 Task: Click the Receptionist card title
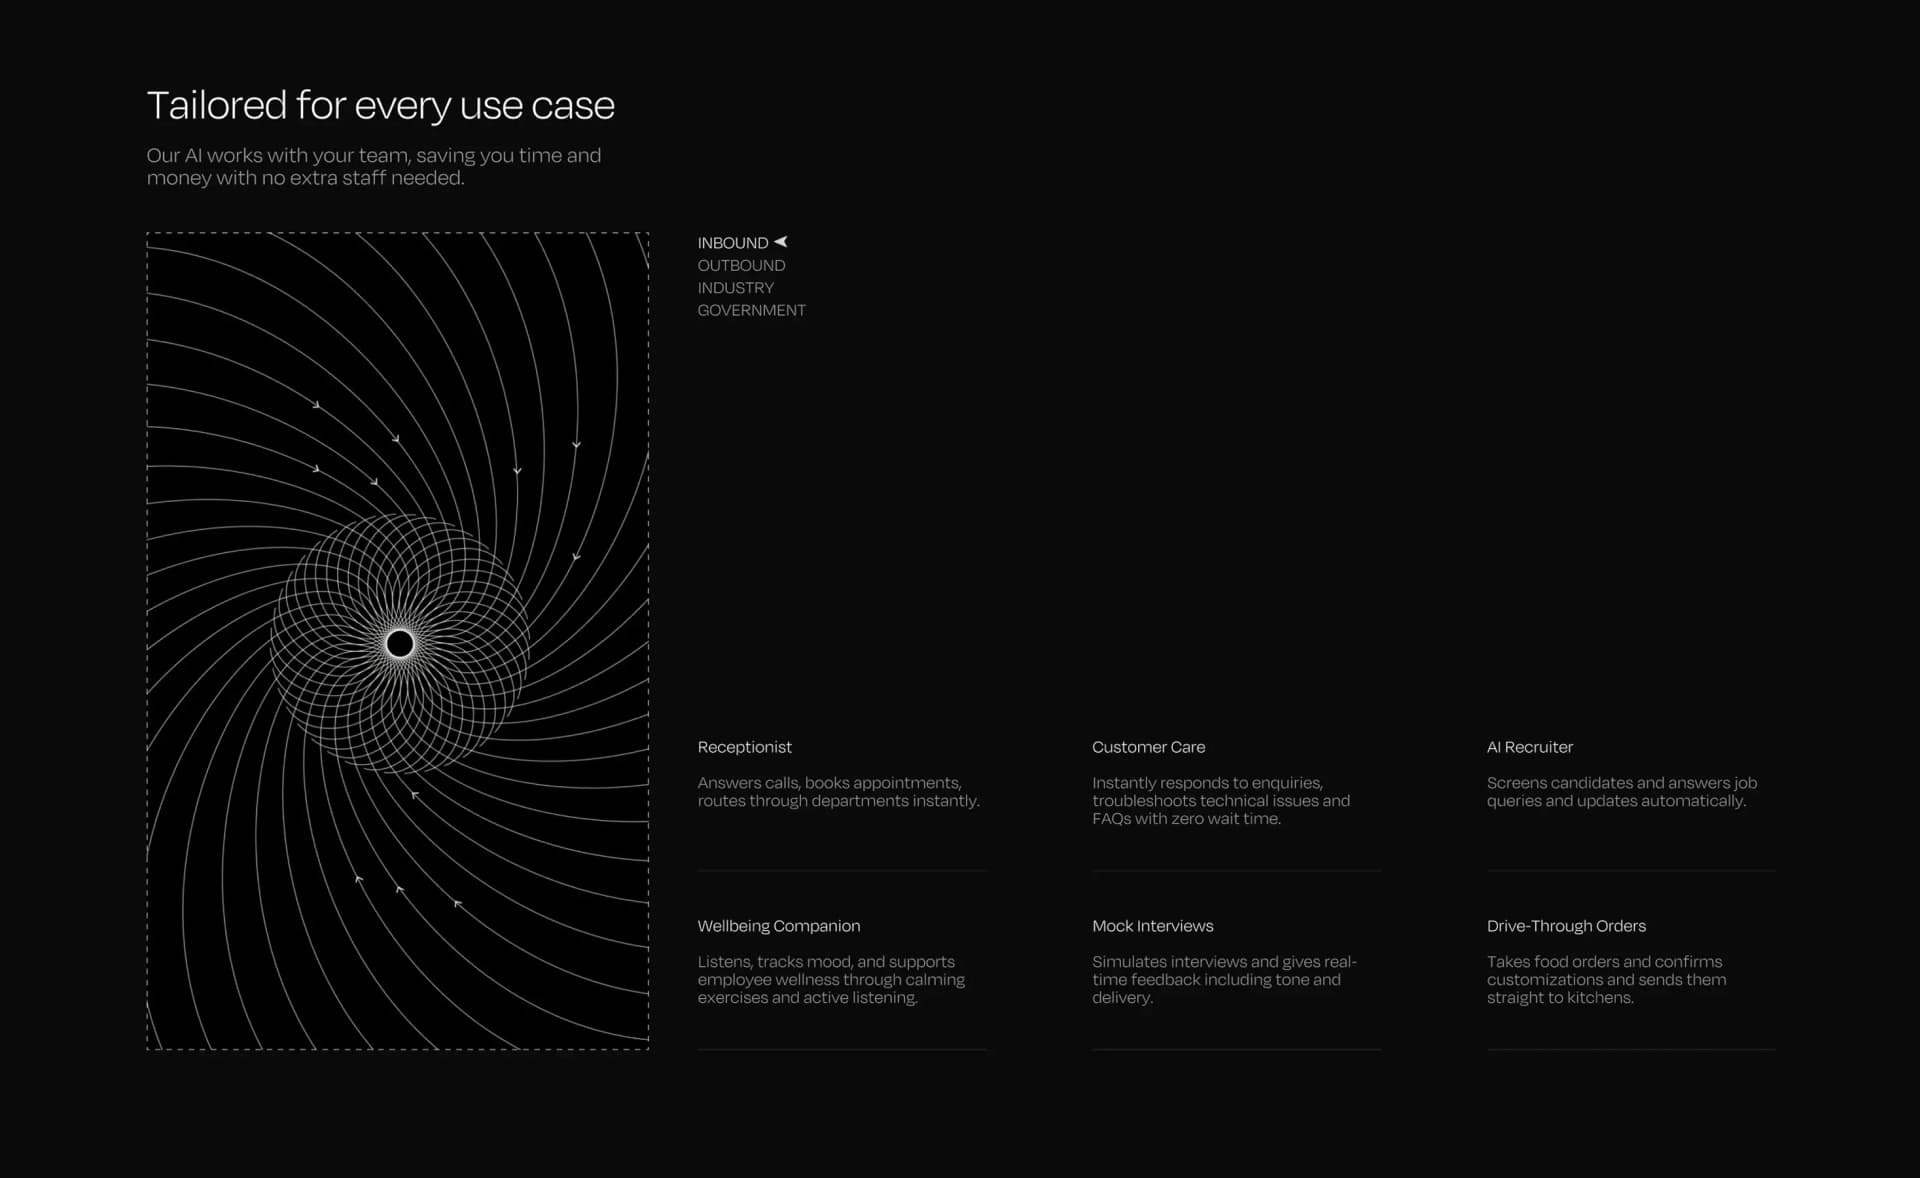click(744, 747)
